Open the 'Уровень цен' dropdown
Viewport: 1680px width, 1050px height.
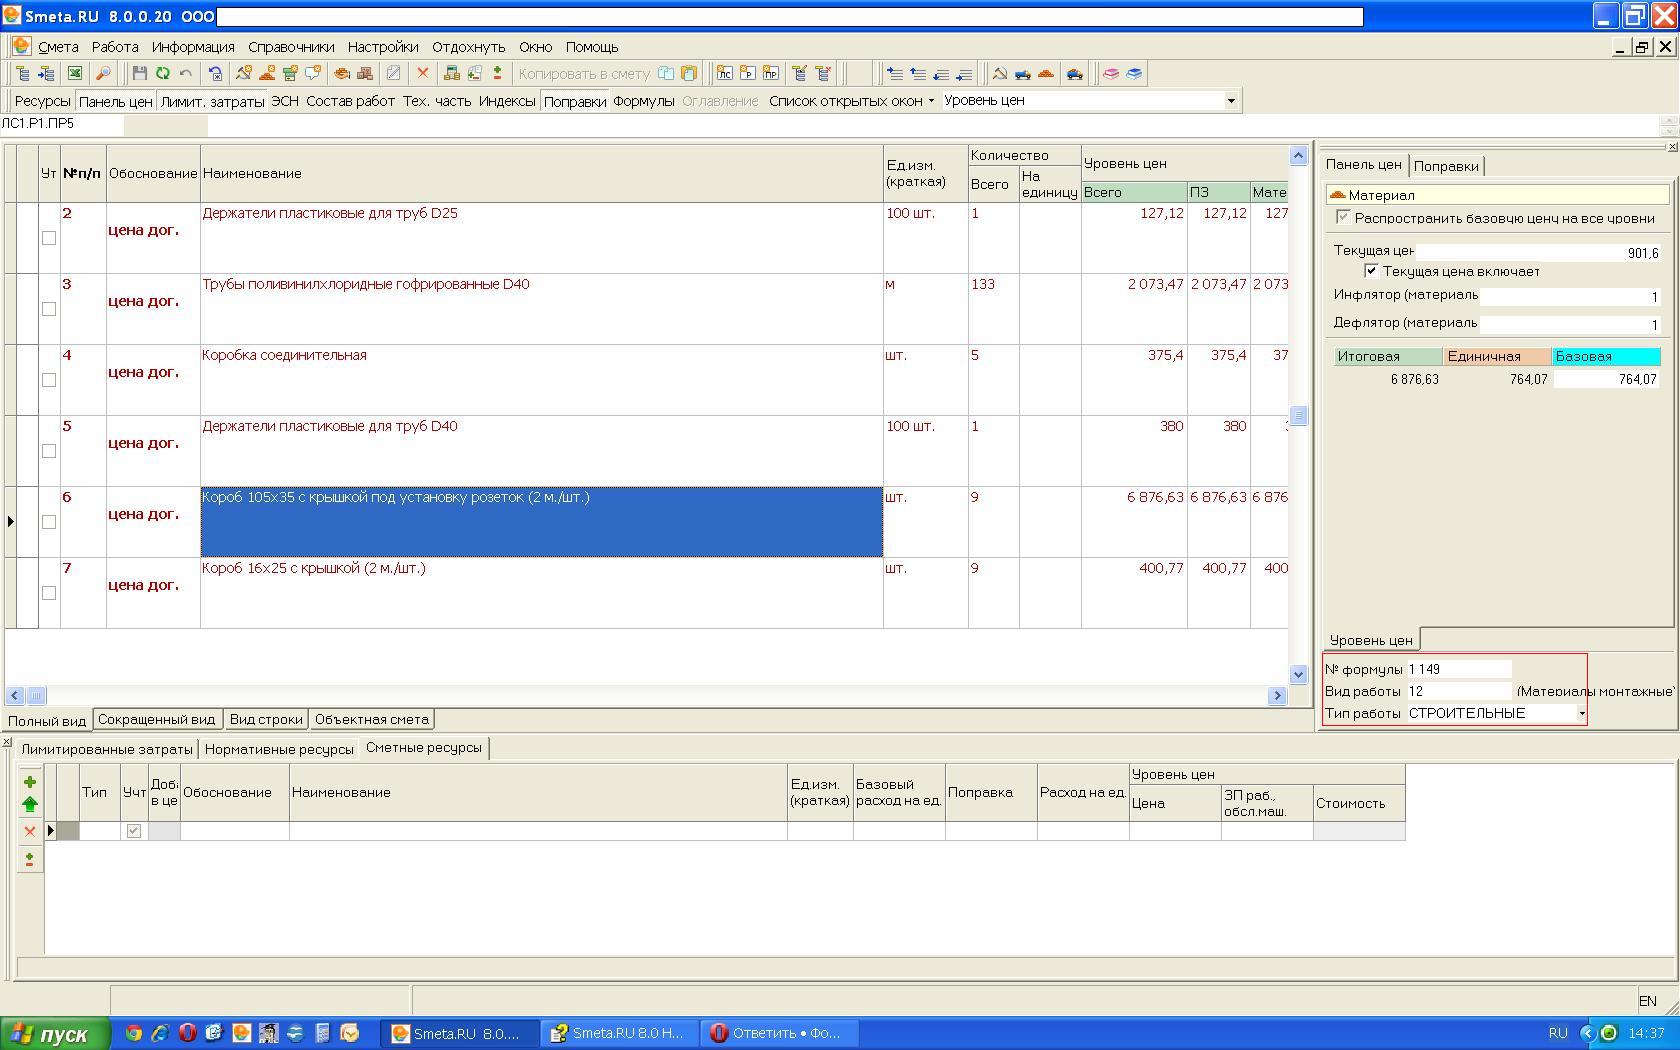[1231, 100]
